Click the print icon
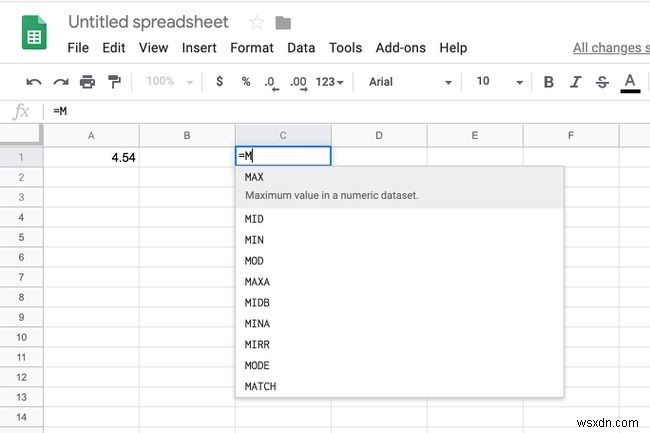 click(x=87, y=82)
